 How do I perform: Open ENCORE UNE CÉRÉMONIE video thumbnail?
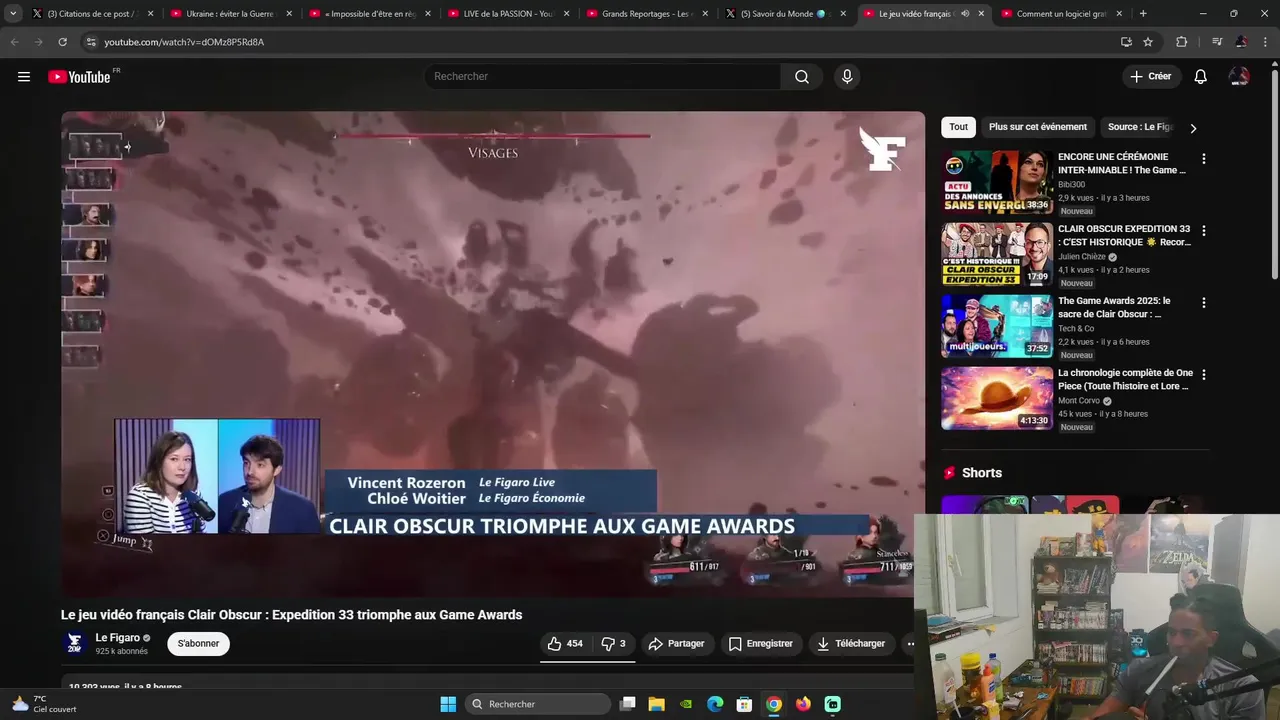(x=997, y=182)
